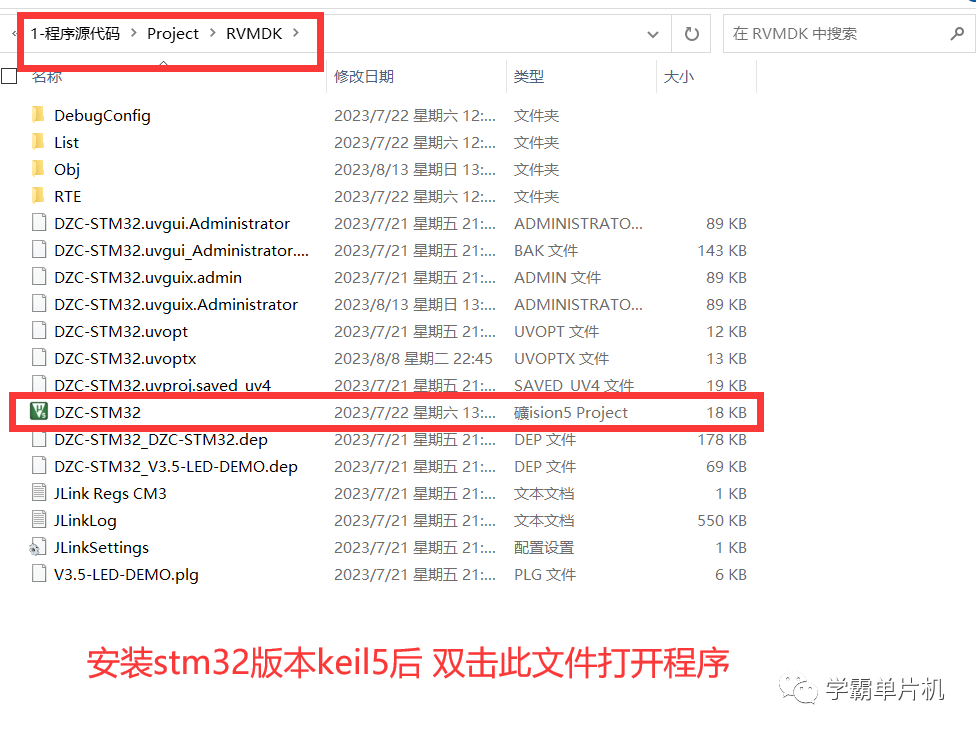Click the 550 KB size cell
976x732 pixels.
click(721, 520)
